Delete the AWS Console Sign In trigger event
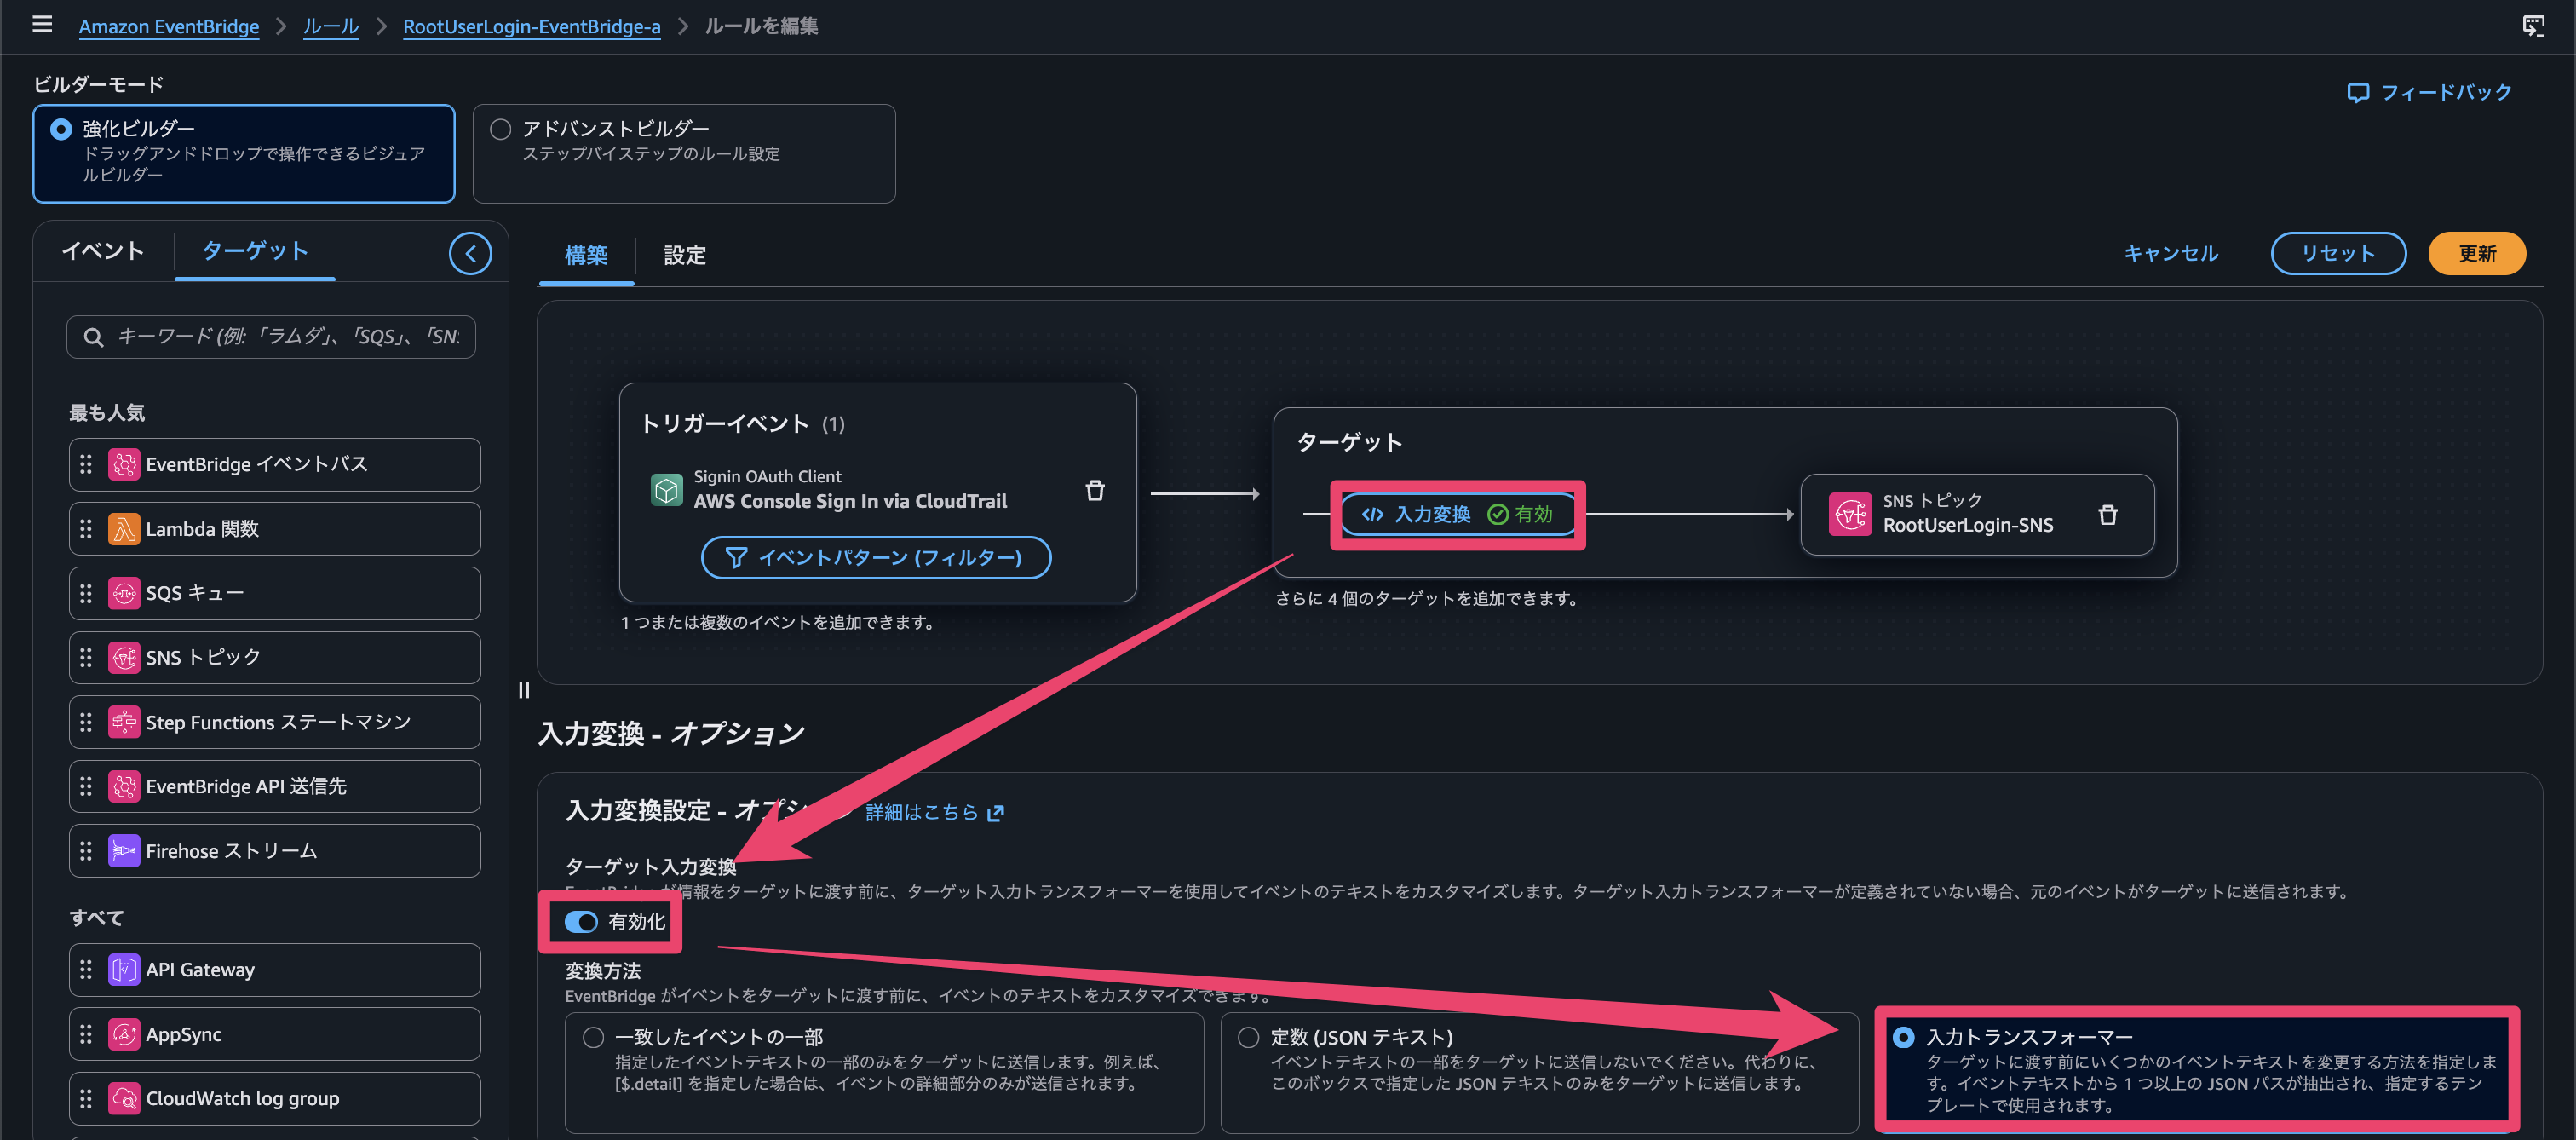This screenshot has width=2576, height=1140. click(x=1095, y=490)
